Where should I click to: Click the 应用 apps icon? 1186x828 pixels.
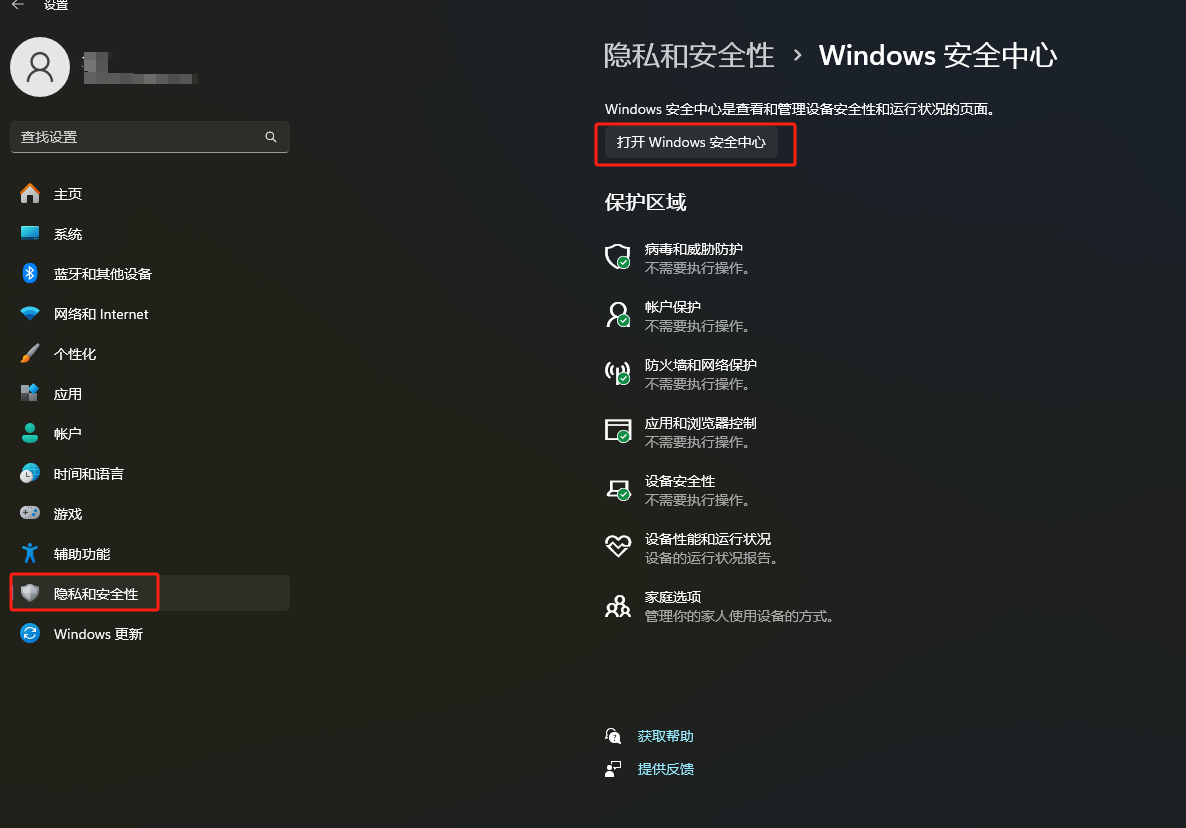30,393
